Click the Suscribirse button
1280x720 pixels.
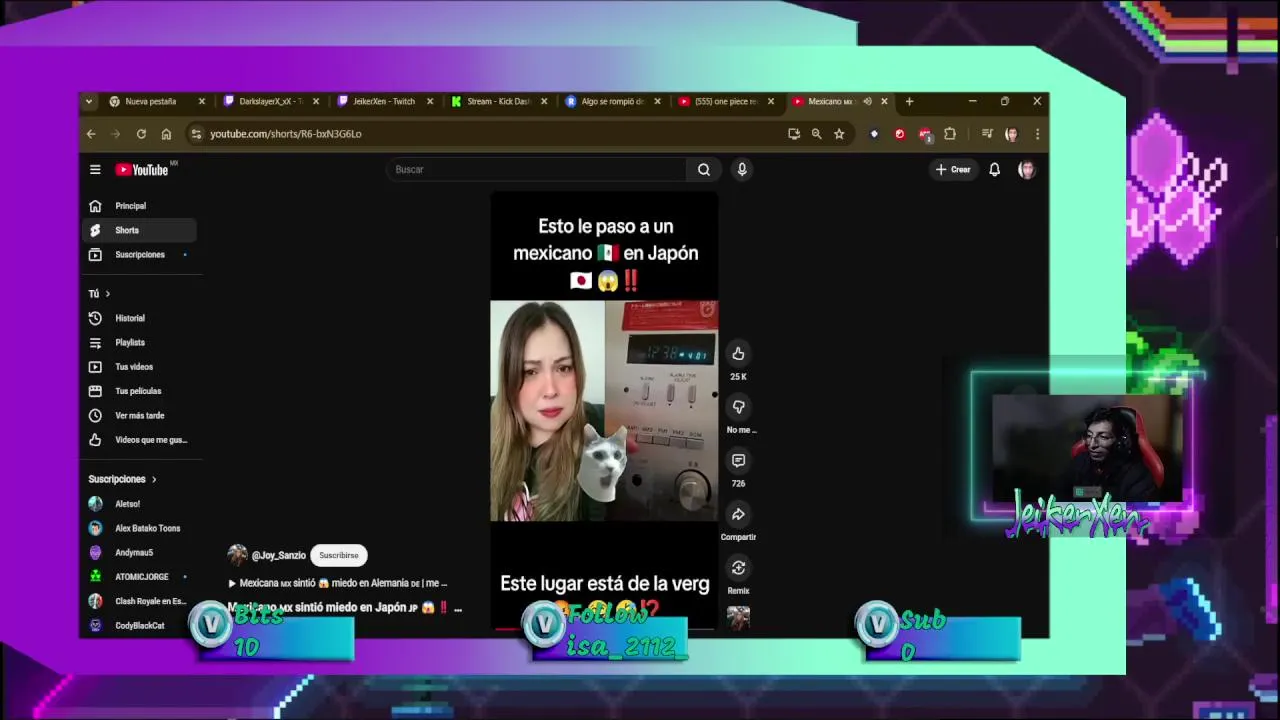click(339, 555)
